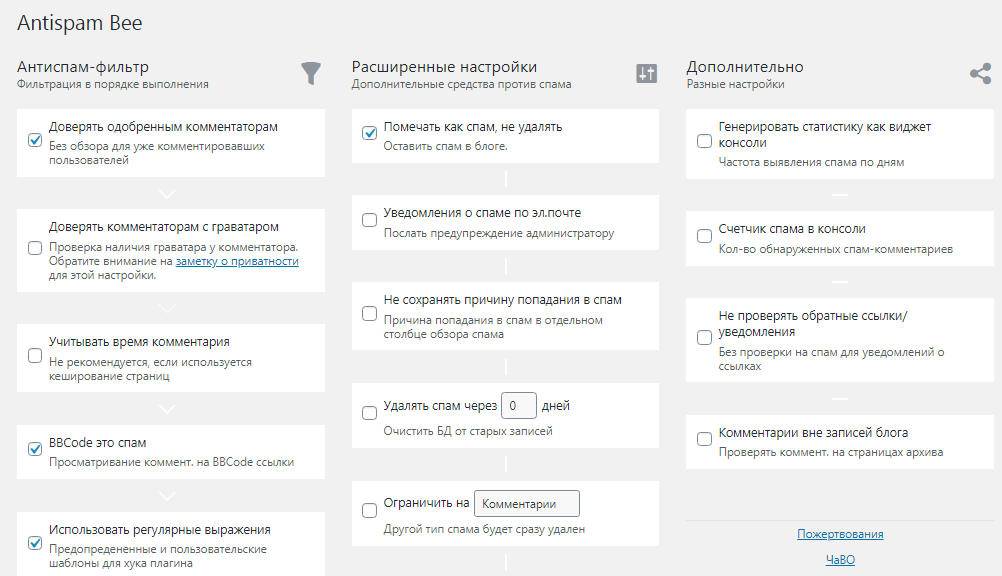Open the заметку о приватности link
Viewport: 1002px width, 576px height.
click(x=237, y=261)
